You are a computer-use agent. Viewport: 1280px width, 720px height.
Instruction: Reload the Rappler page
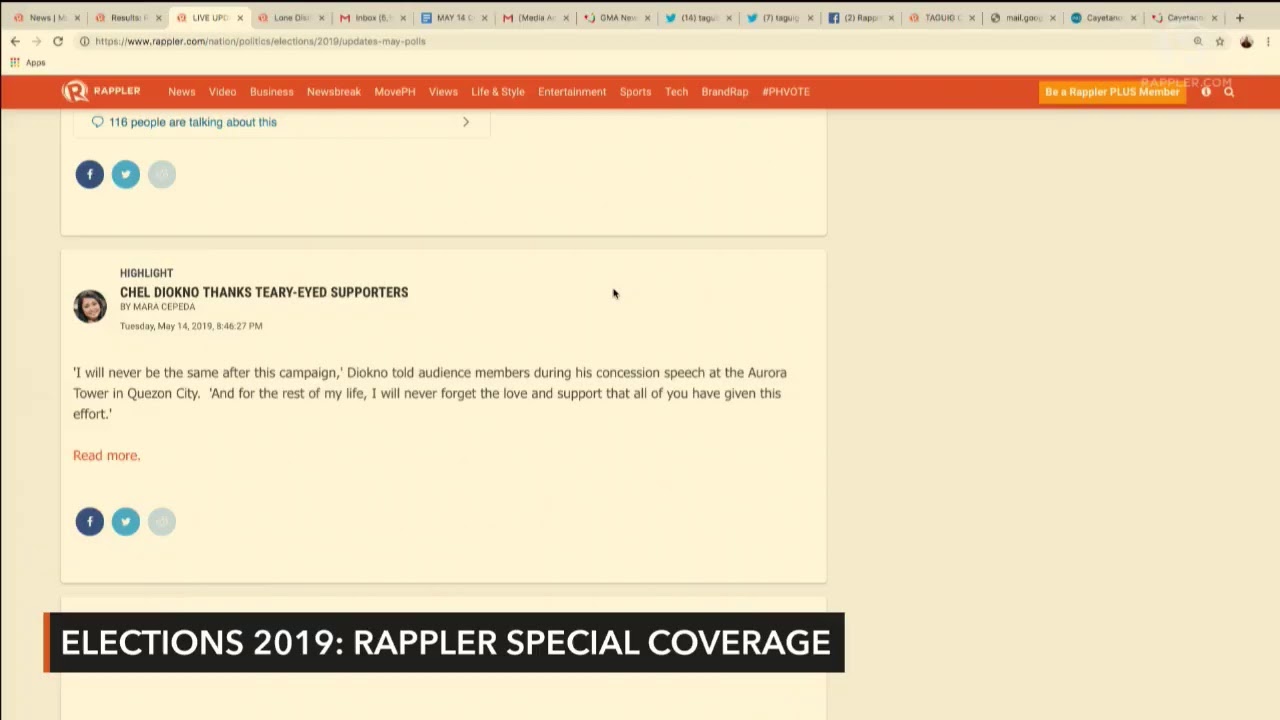[x=58, y=41]
